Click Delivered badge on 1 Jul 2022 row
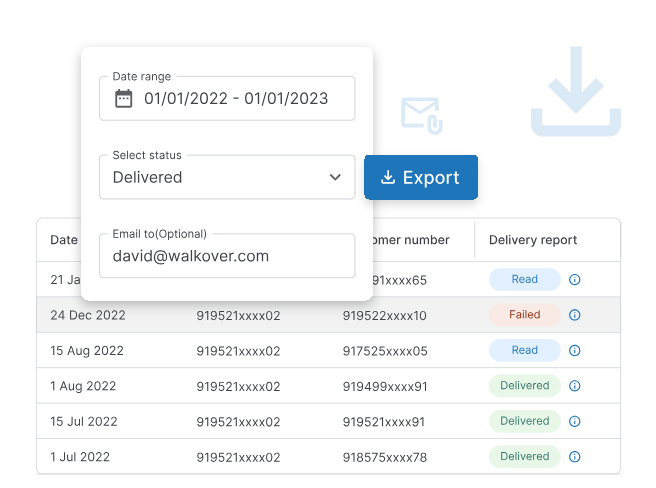Screen dimensions: 656x488 coord(524,457)
